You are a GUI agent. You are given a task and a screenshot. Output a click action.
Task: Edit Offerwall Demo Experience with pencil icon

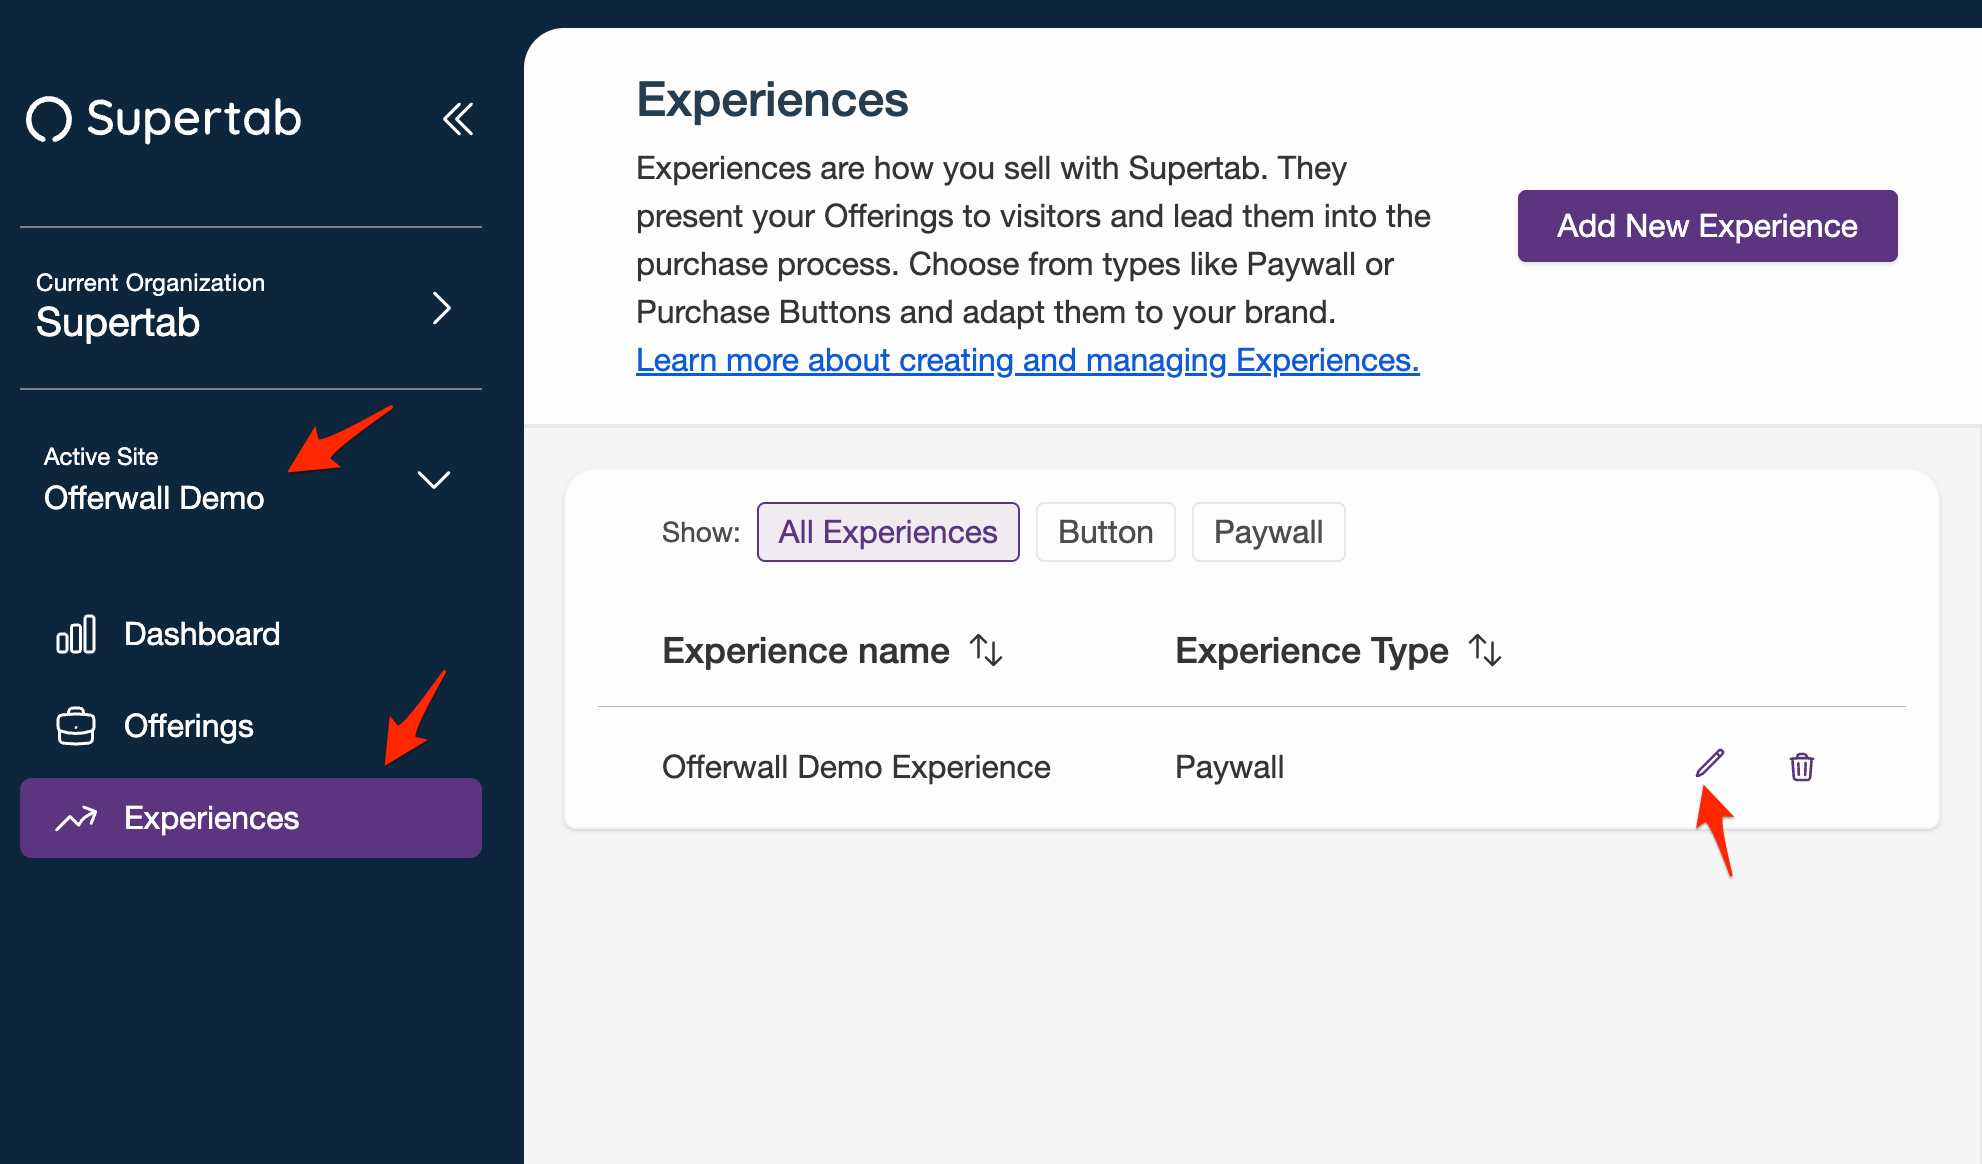click(x=1710, y=764)
